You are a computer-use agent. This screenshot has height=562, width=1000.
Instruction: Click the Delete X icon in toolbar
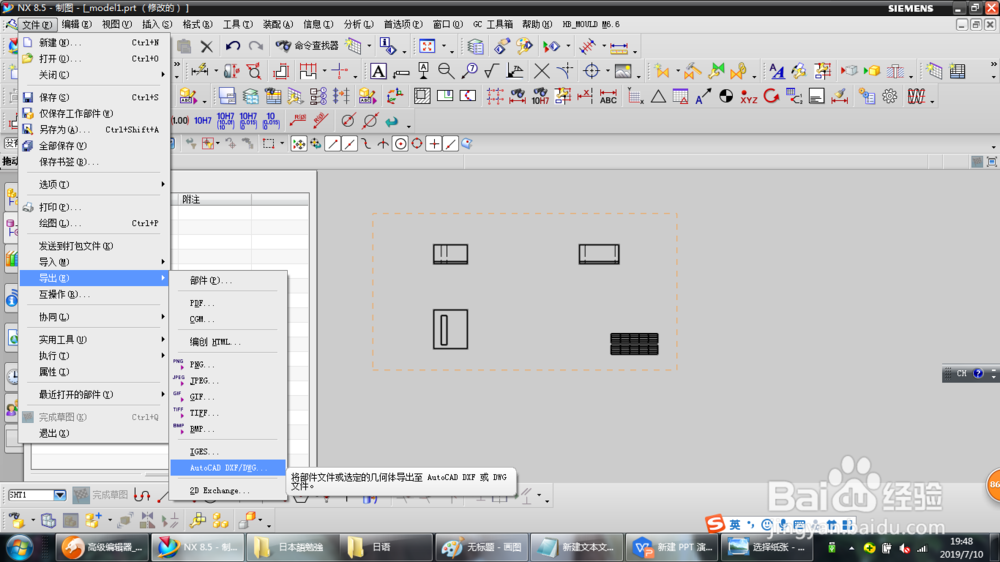(207, 46)
